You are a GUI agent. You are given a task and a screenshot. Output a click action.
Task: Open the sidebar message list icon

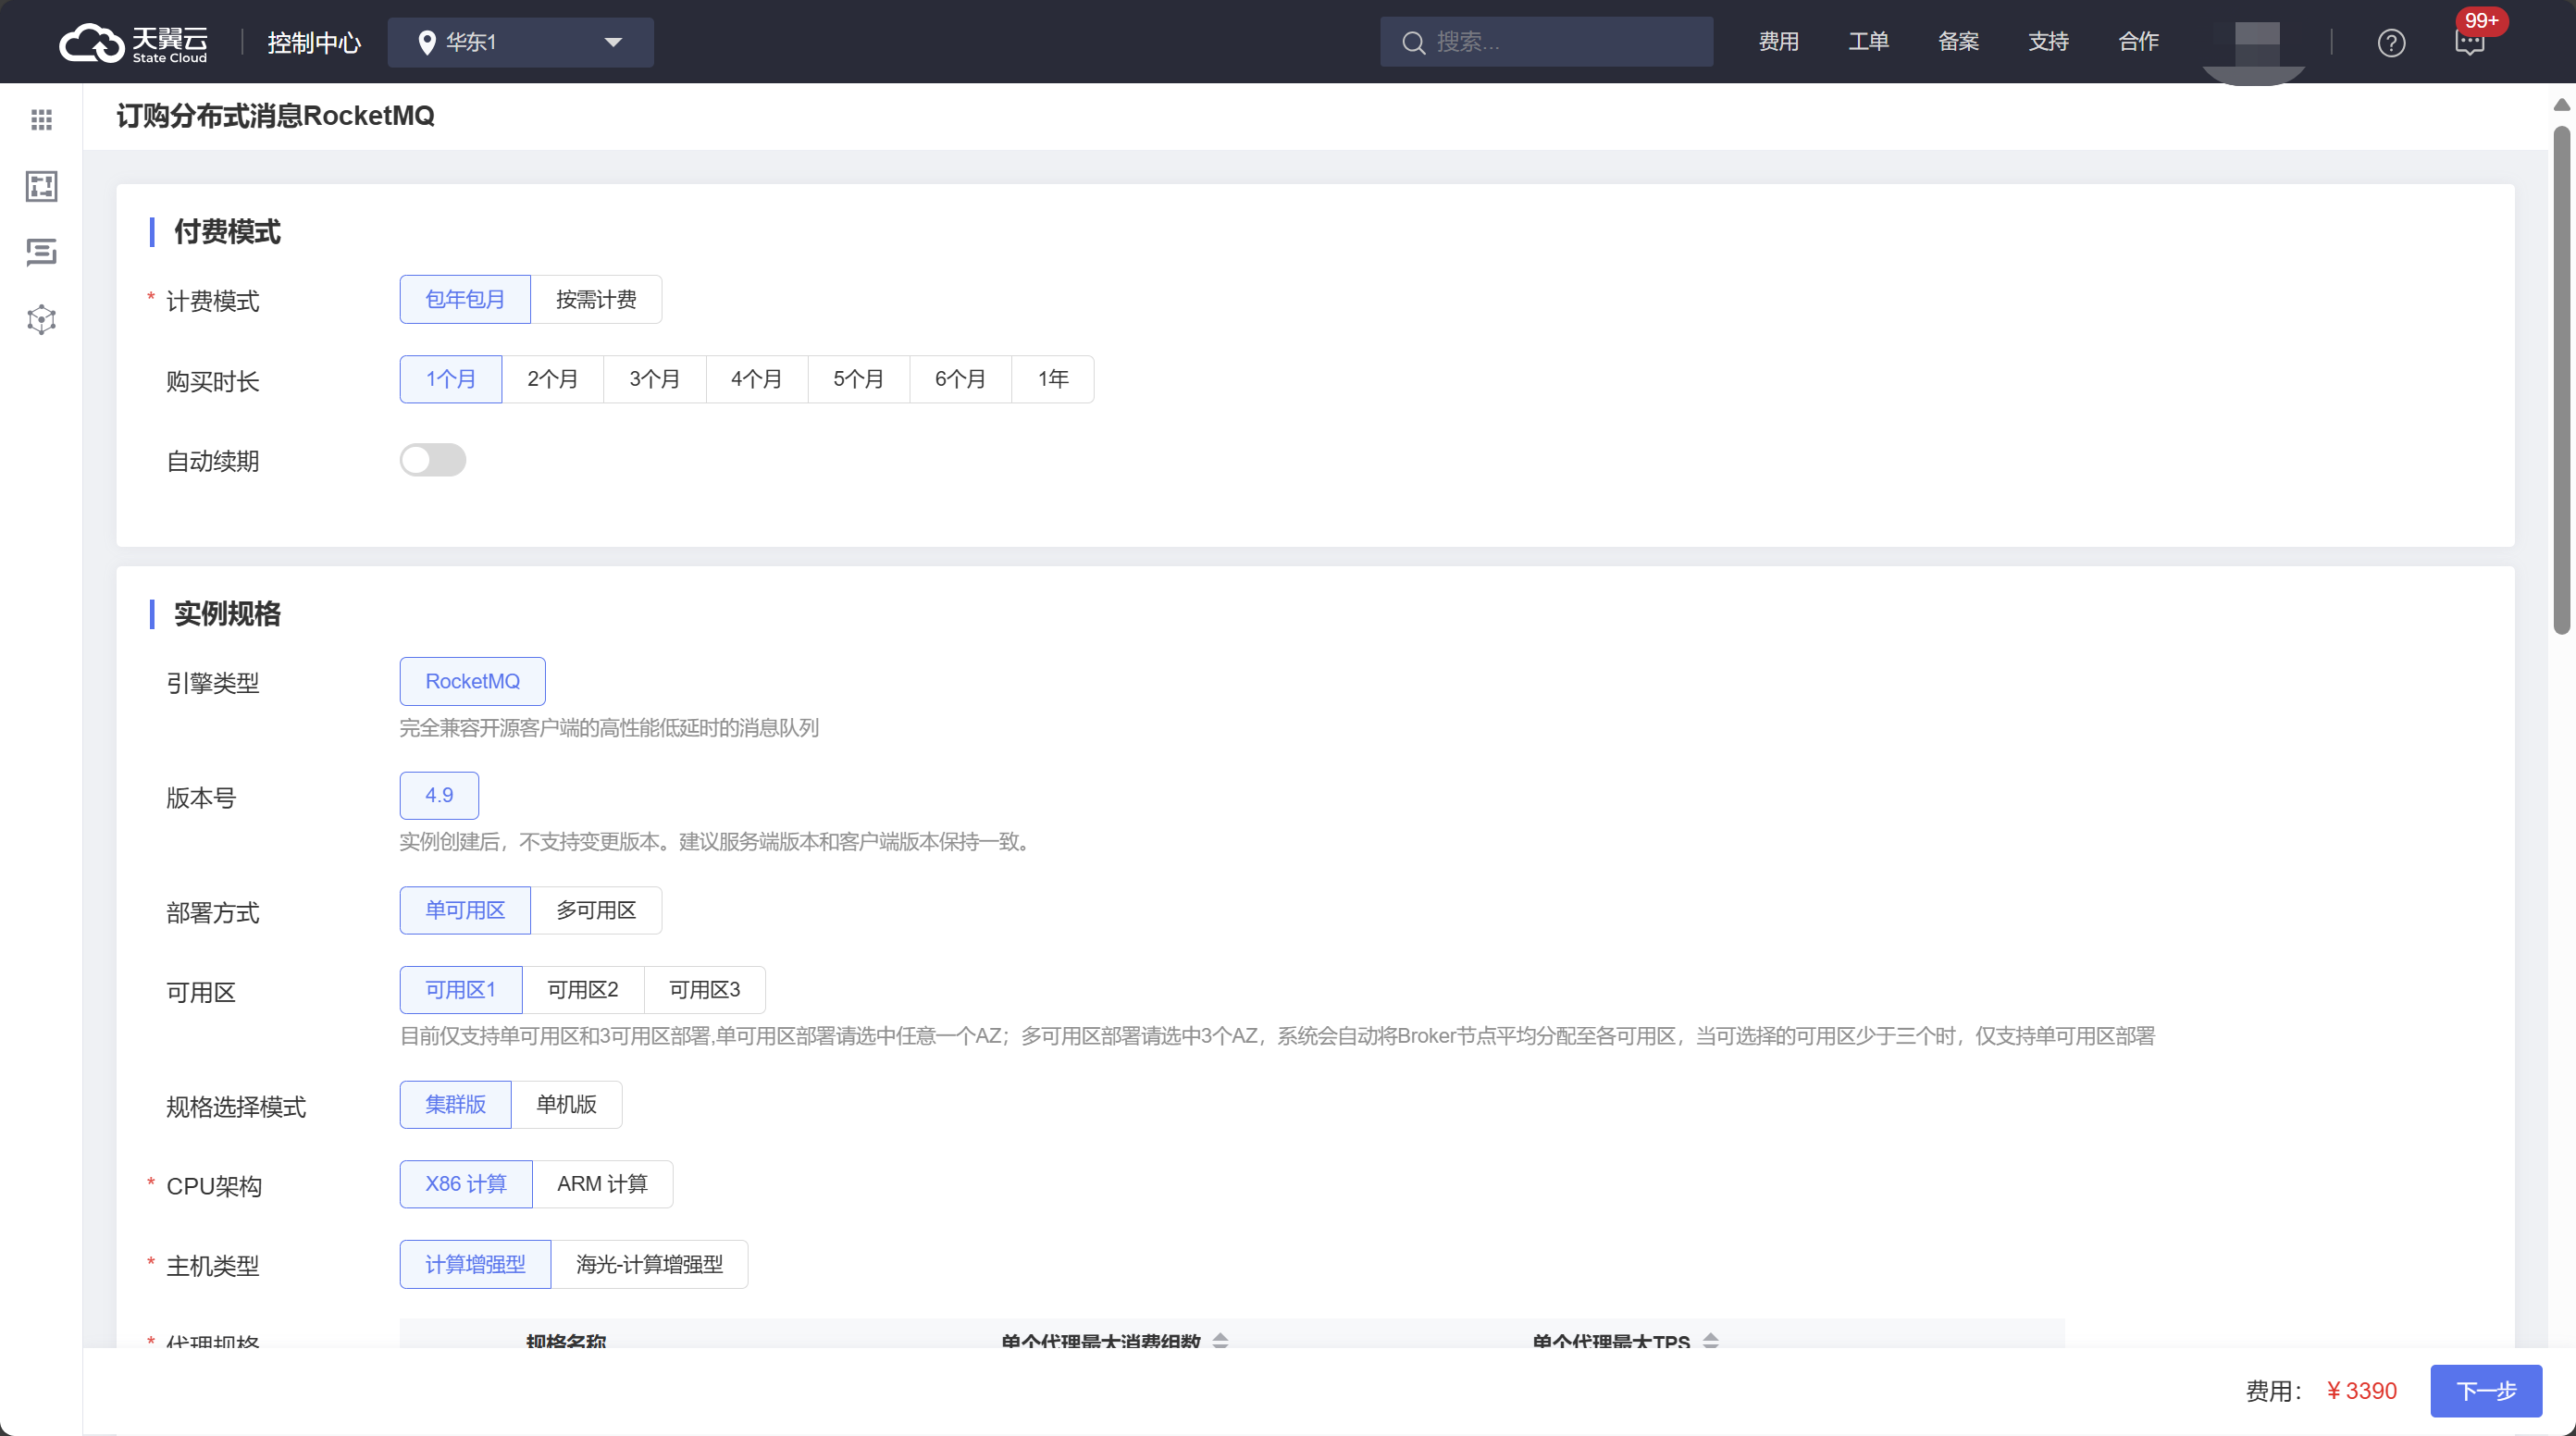41,253
